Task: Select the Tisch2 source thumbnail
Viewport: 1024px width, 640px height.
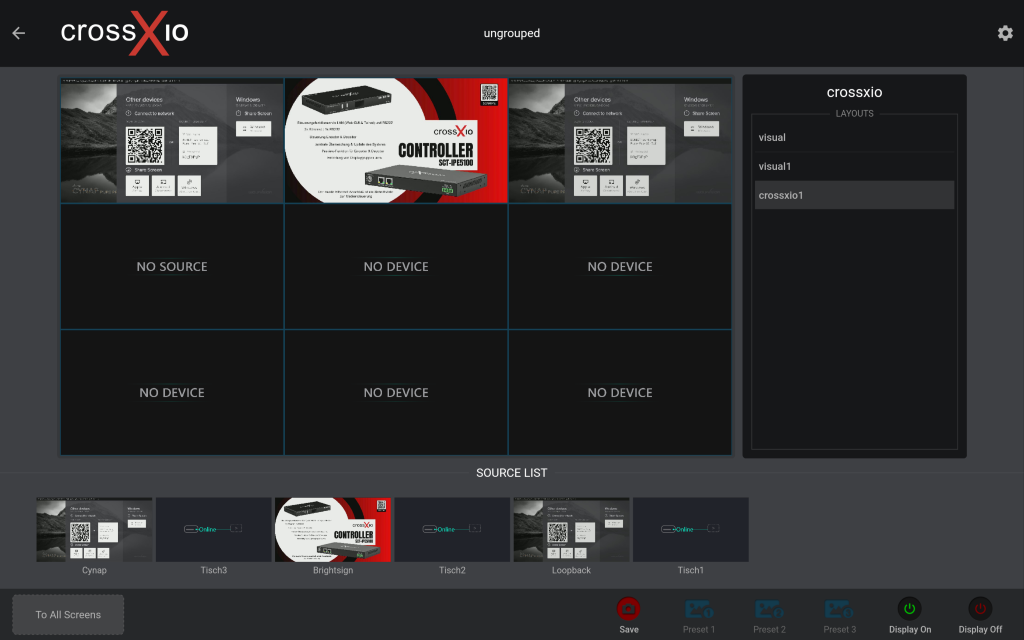Action: point(452,529)
